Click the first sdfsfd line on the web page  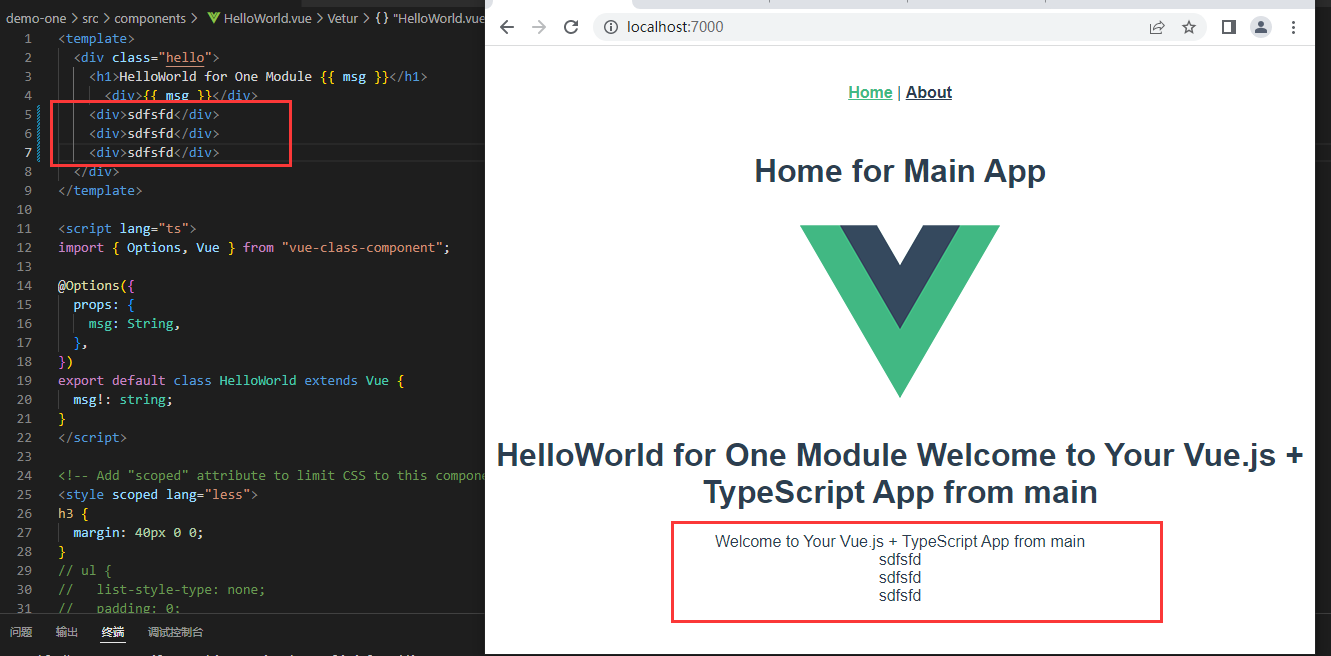900,560
